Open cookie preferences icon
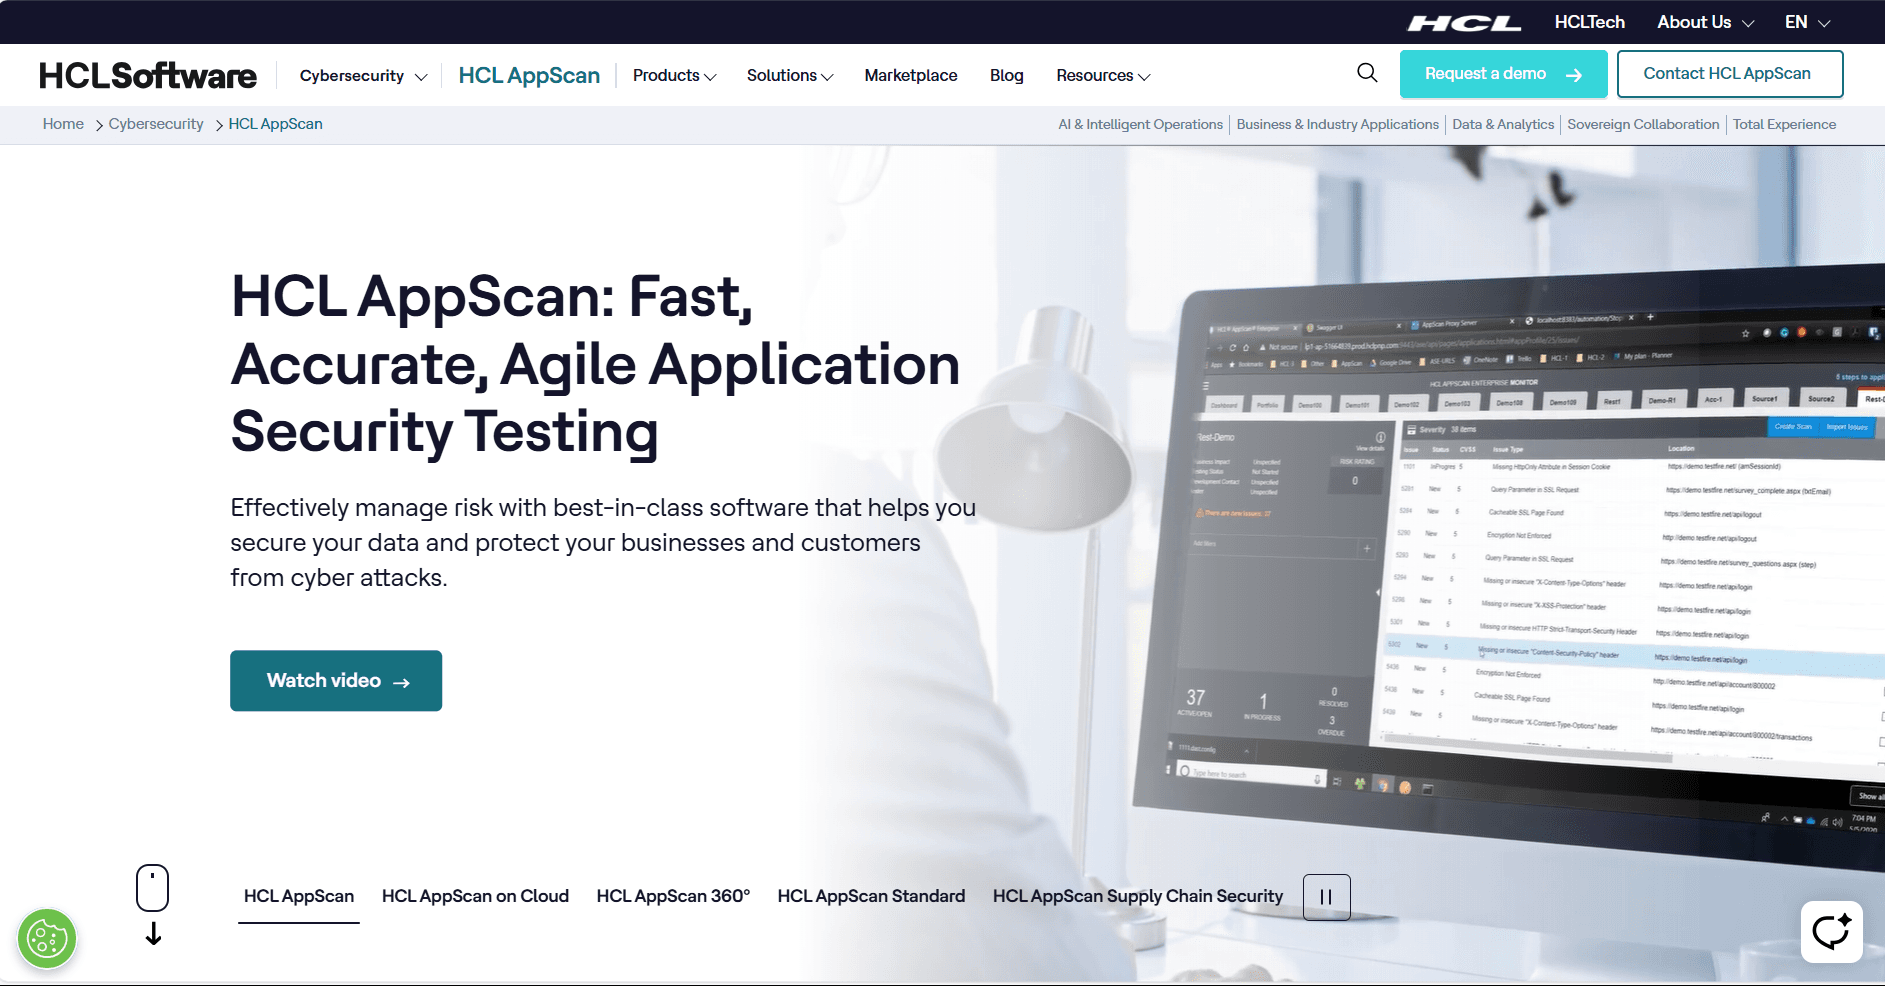Viewport: 1885px width, 986px height. [47, 939]
